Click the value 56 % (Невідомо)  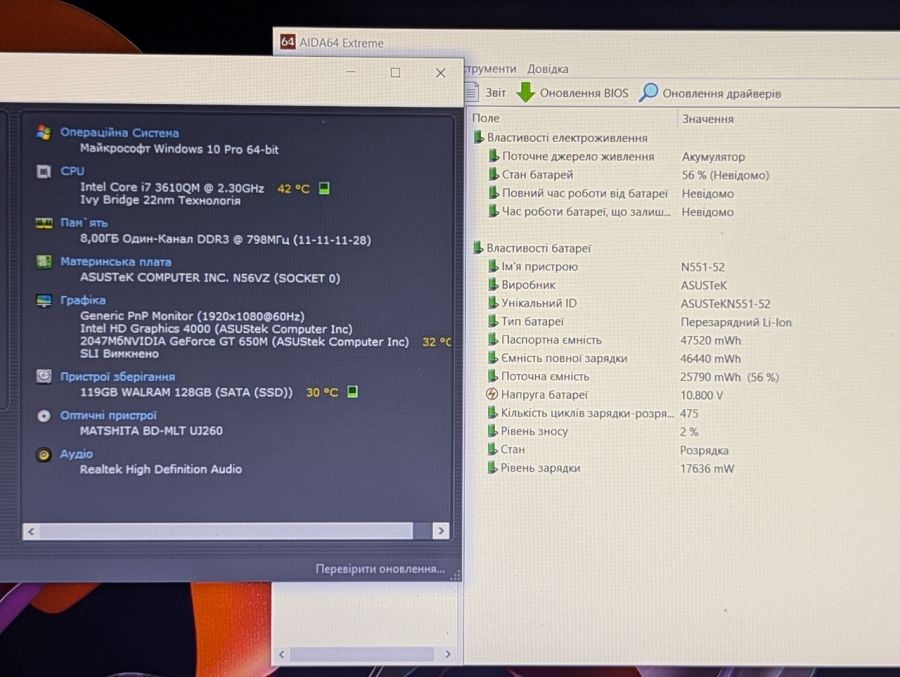pyautogui.click(x=726, y=175)
